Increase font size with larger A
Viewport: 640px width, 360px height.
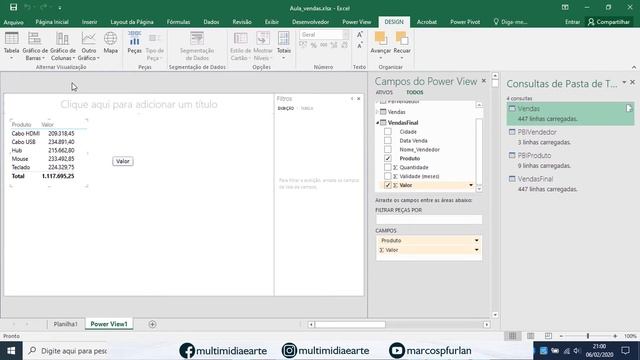pyautogui.click(x=360, y=35)
